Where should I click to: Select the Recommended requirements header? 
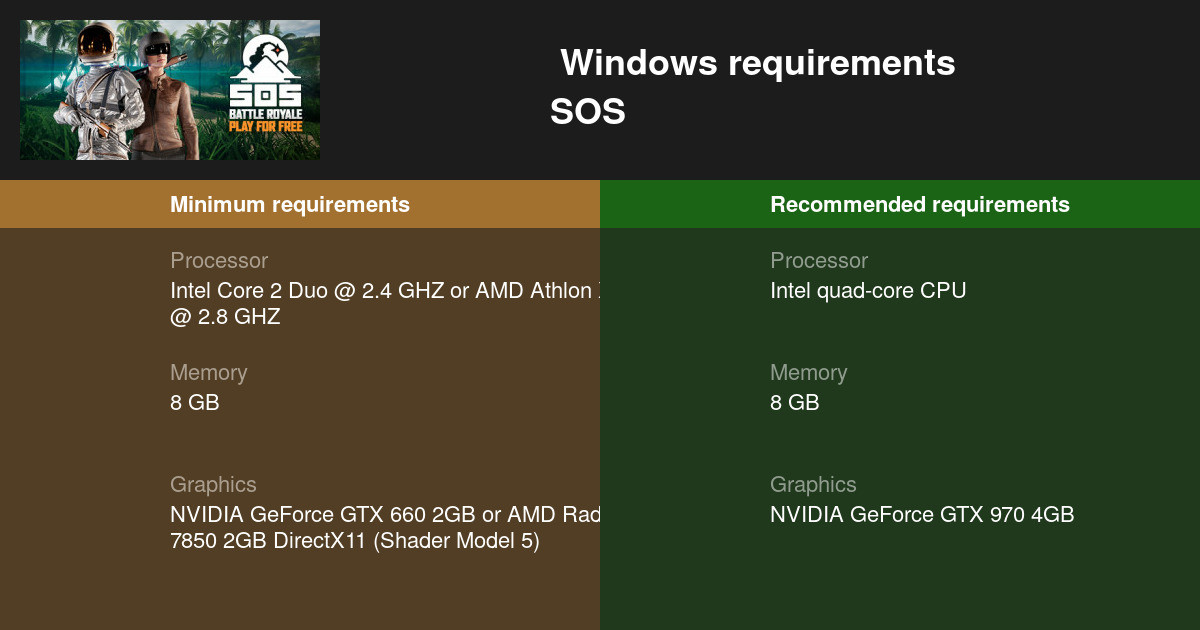[919, 205]
